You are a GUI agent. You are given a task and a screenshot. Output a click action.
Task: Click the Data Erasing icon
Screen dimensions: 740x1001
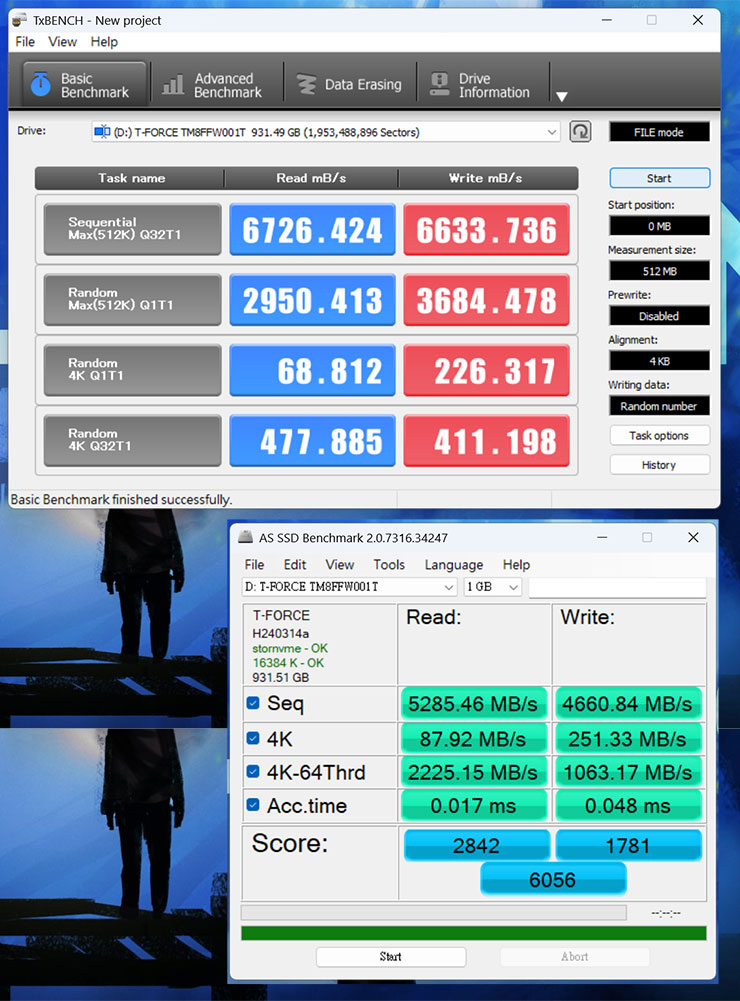coord(306,84)
